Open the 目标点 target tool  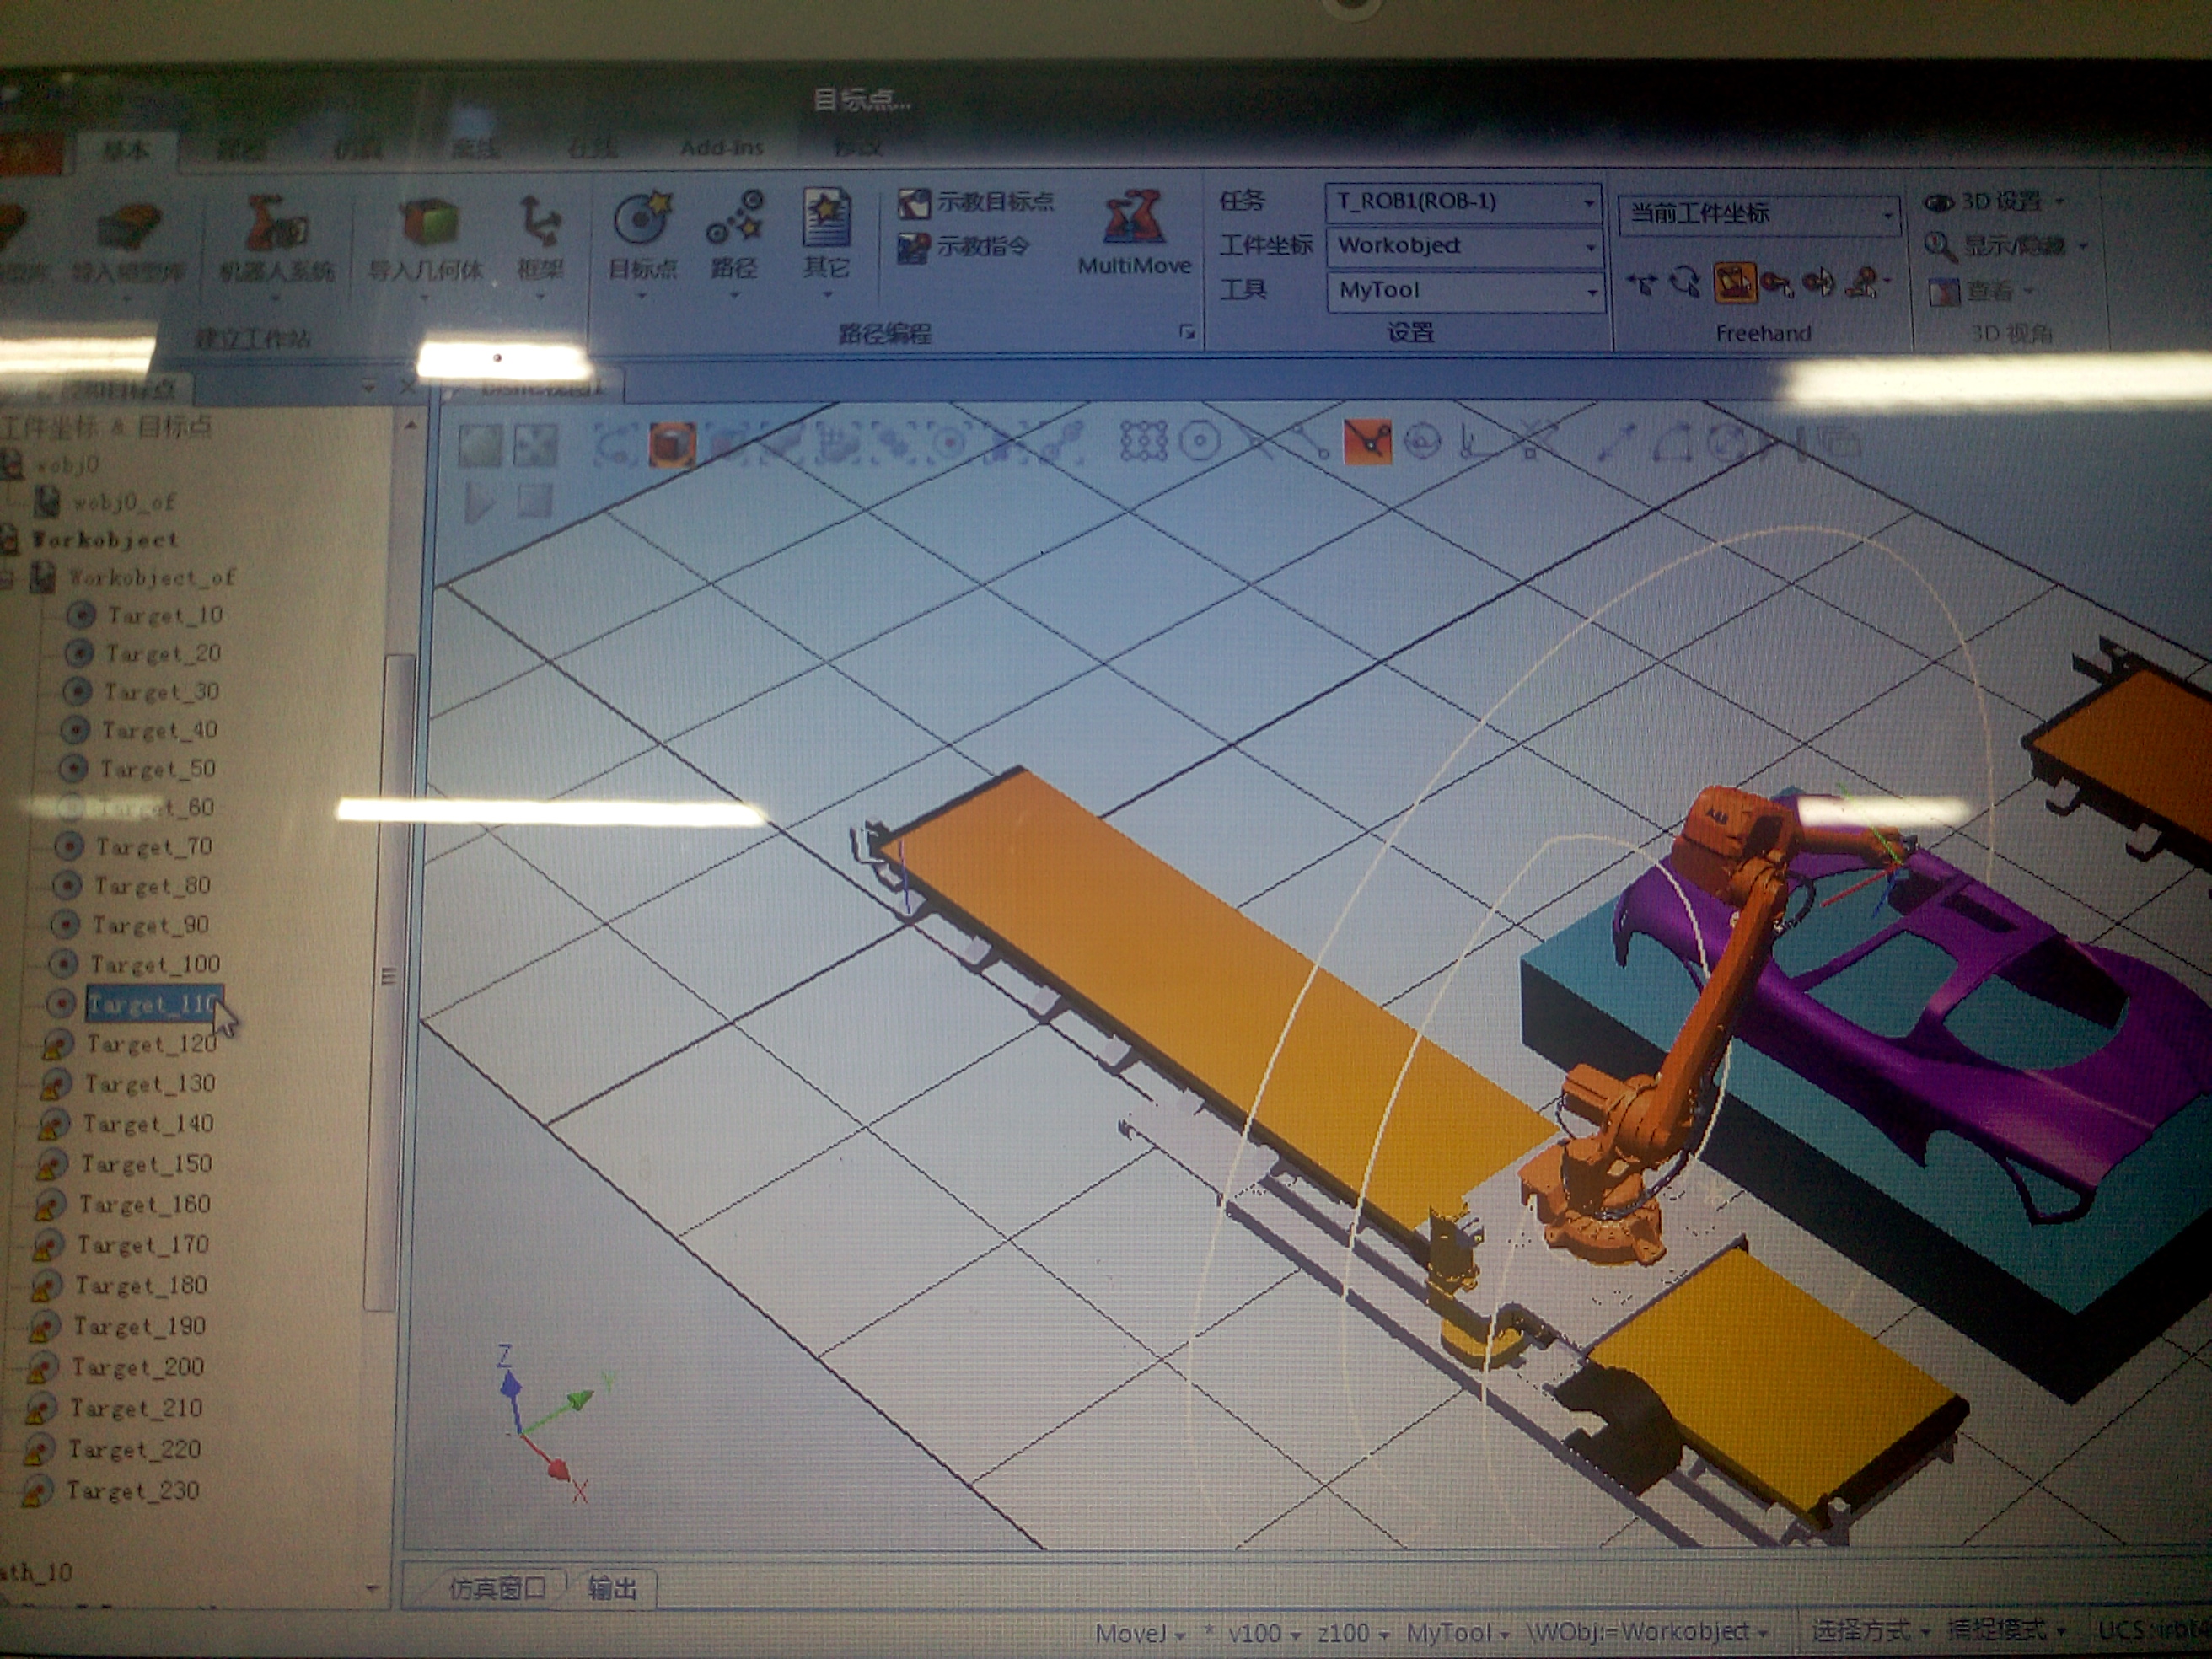coord(642,222)
